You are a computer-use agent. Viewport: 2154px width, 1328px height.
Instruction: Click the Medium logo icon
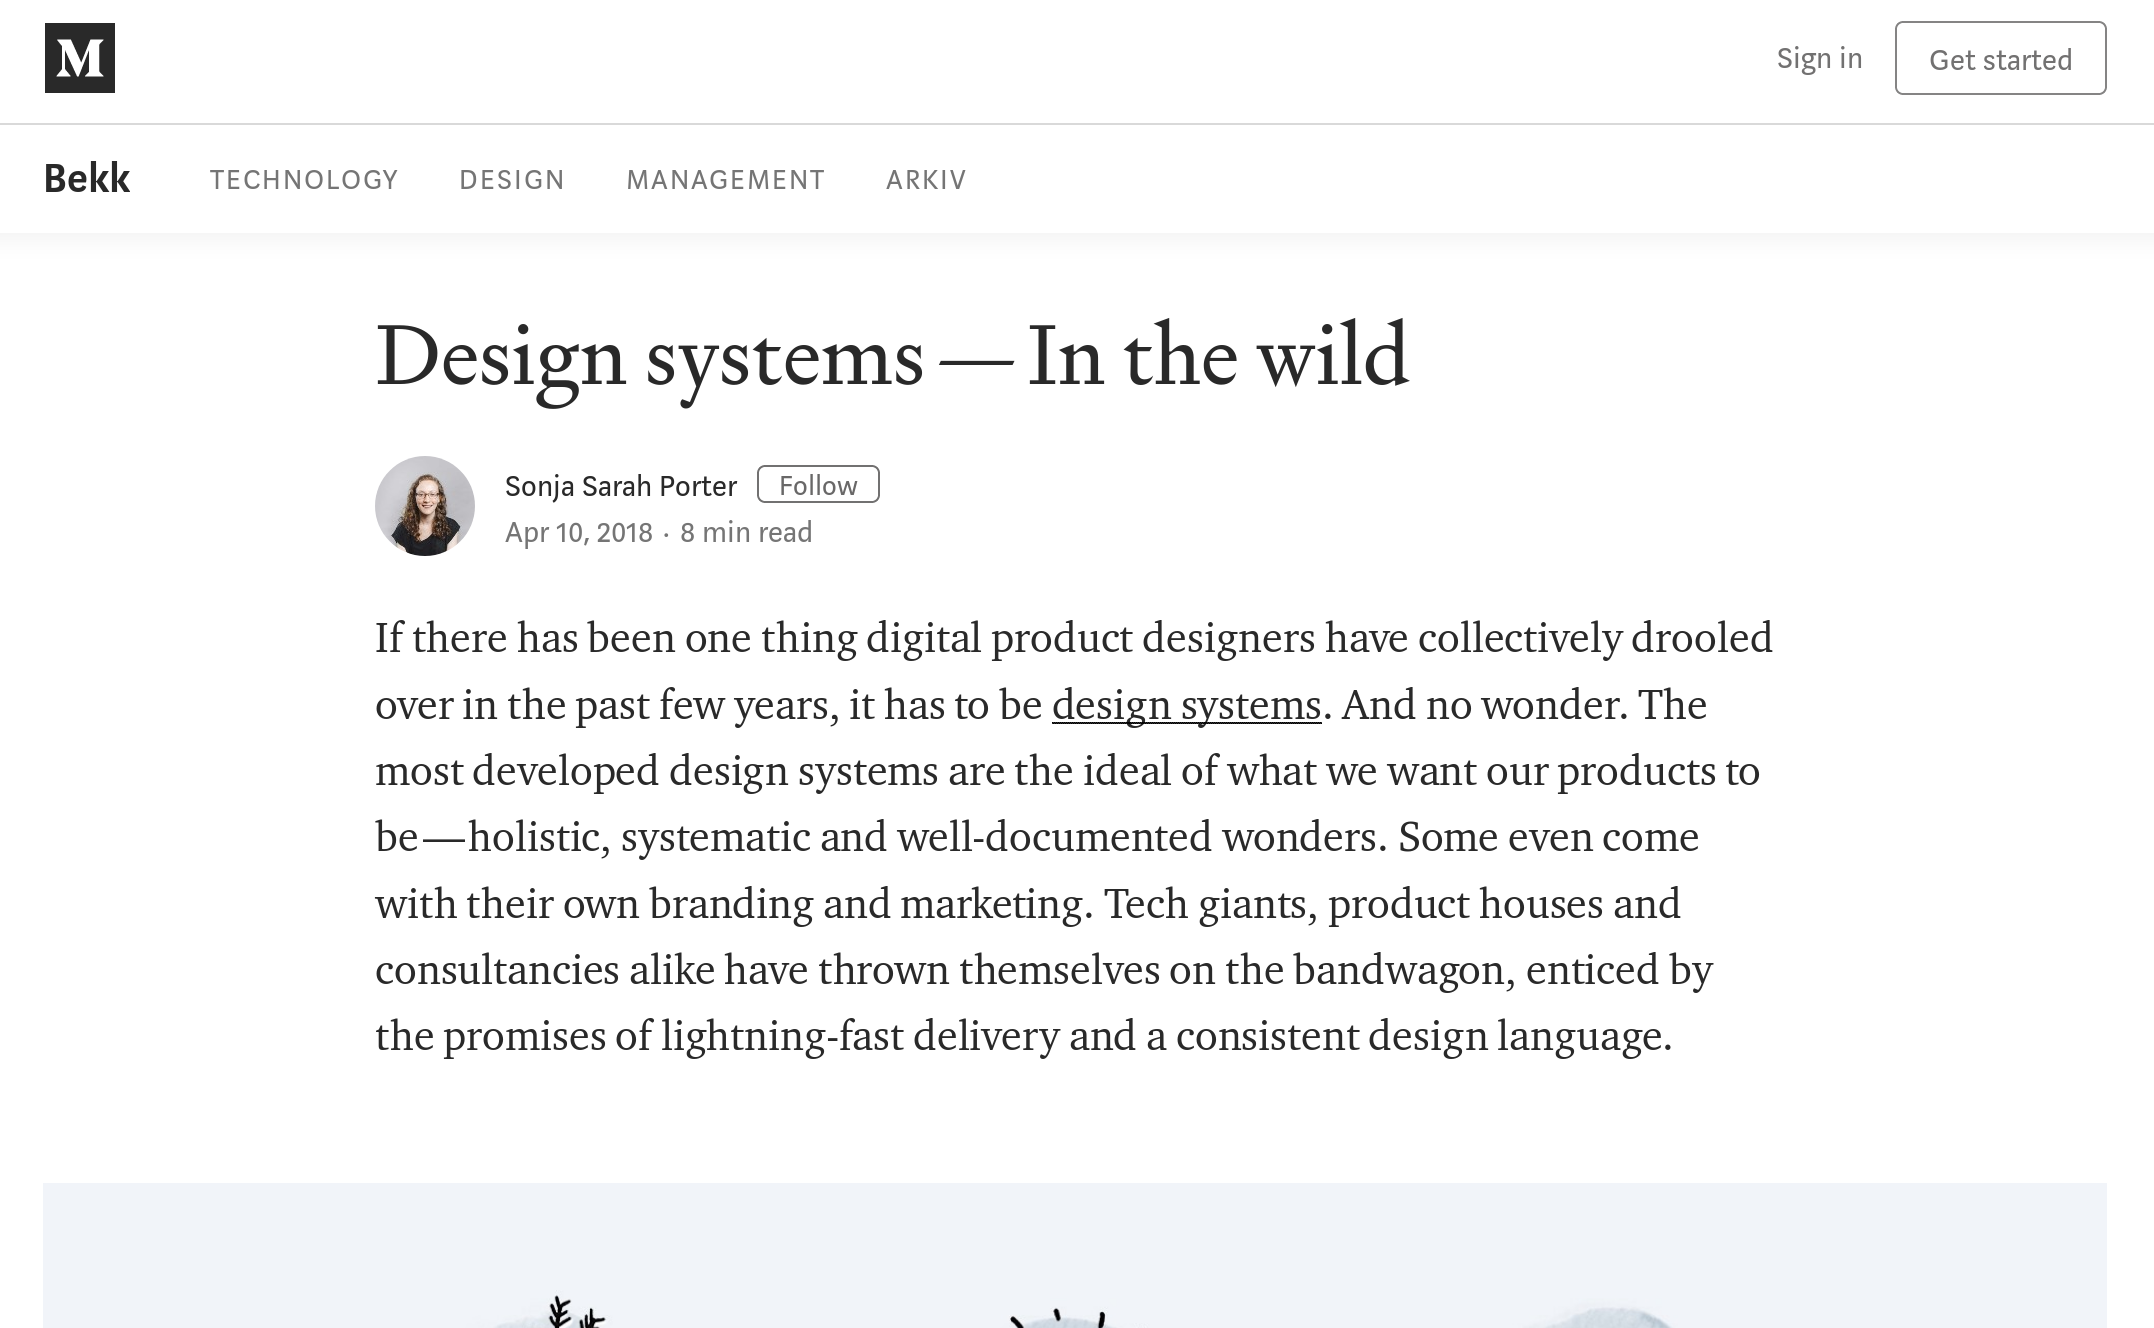tap(80, 58)
